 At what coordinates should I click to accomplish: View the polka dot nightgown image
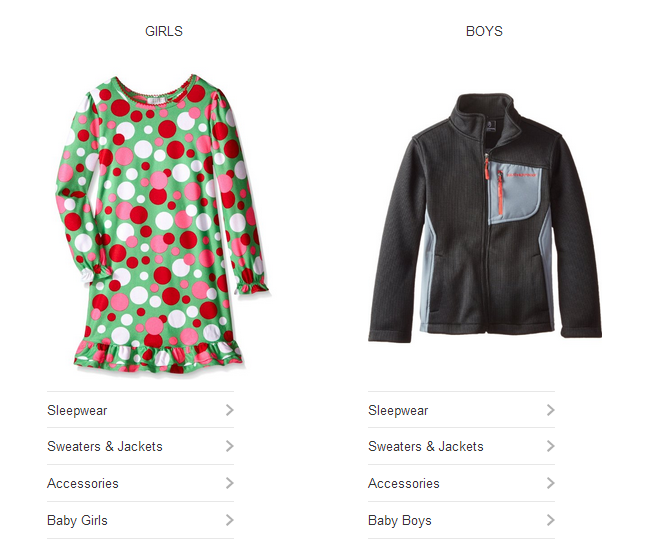[163, 224]
